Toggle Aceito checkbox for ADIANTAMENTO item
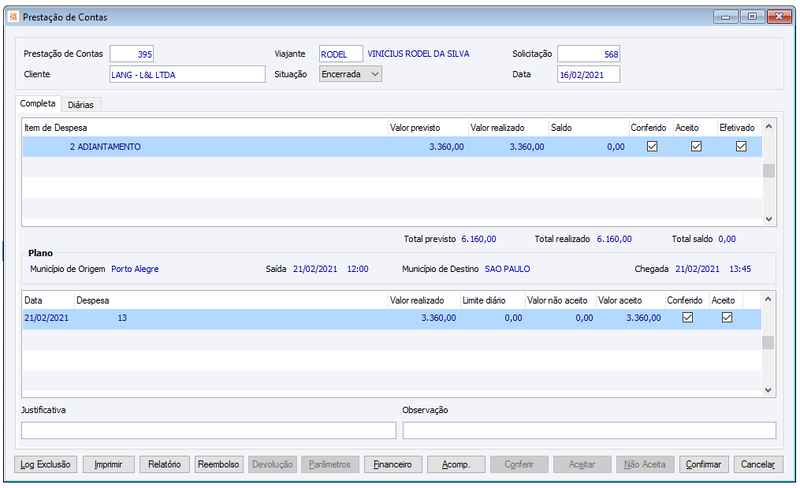This screenshot has height=488, width=800. tap(696, 147)
